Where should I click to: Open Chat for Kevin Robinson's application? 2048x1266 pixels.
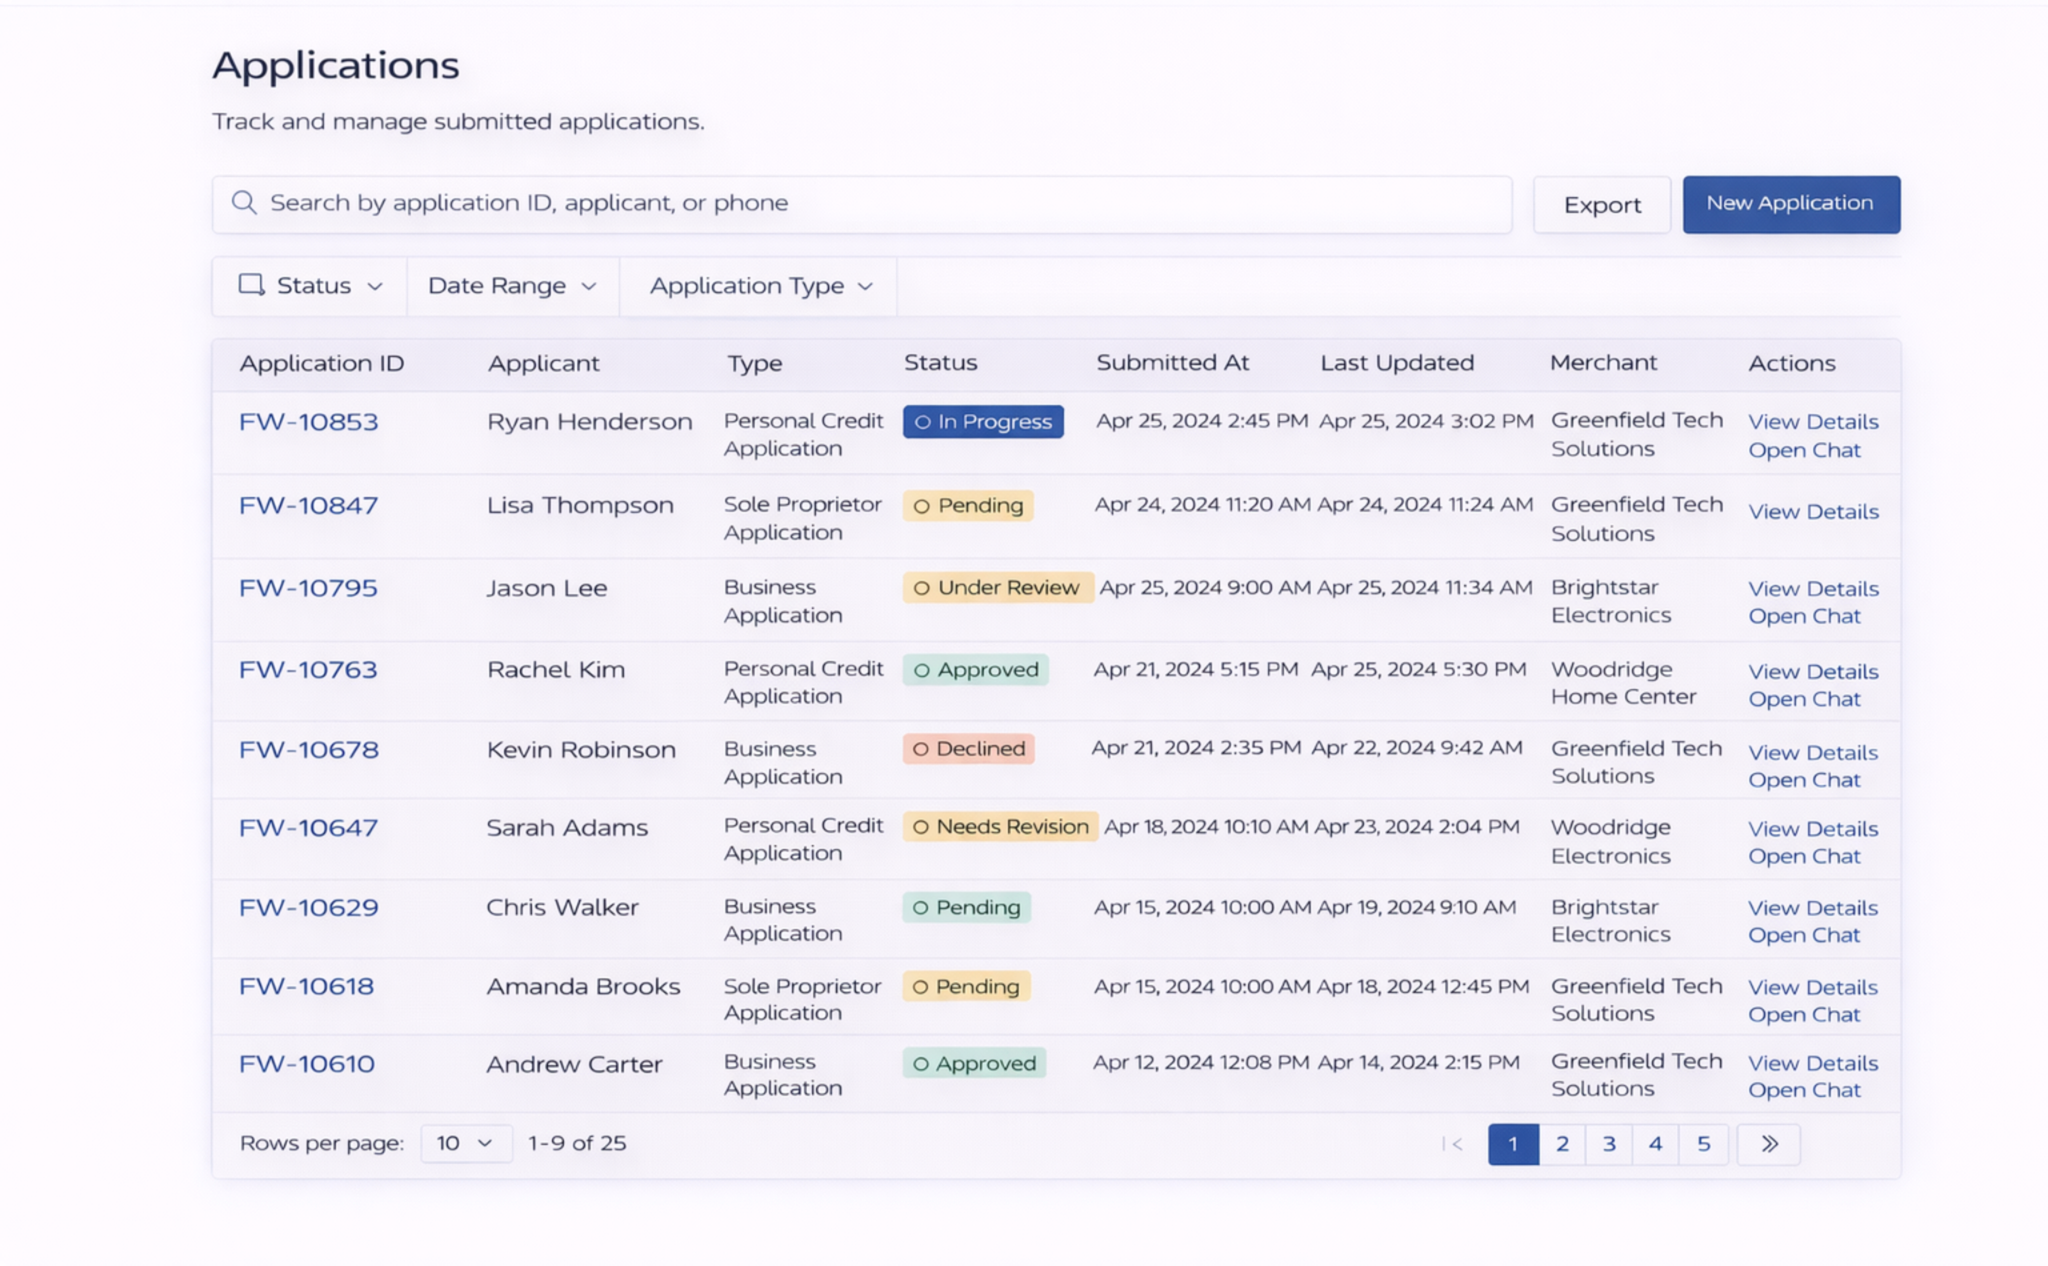[x=1806, y=779]
